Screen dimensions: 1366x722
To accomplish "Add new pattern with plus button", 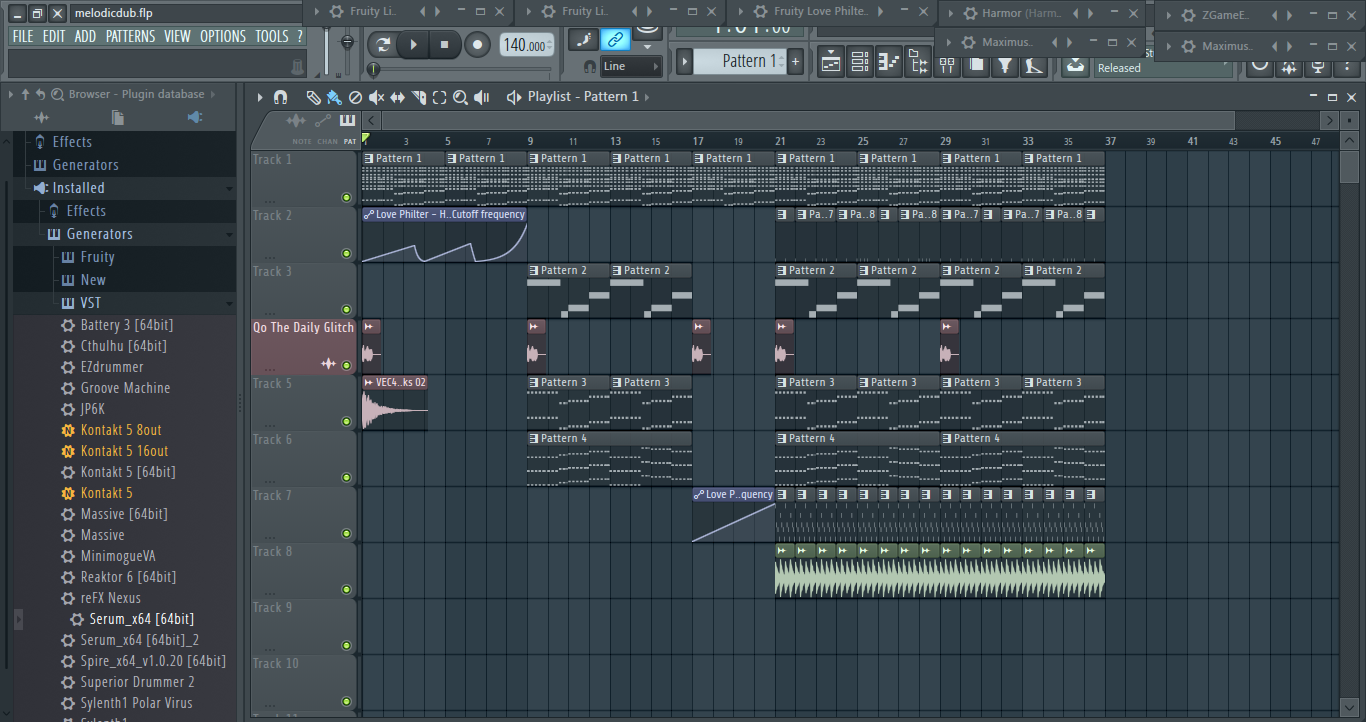I will pos(796,61).
